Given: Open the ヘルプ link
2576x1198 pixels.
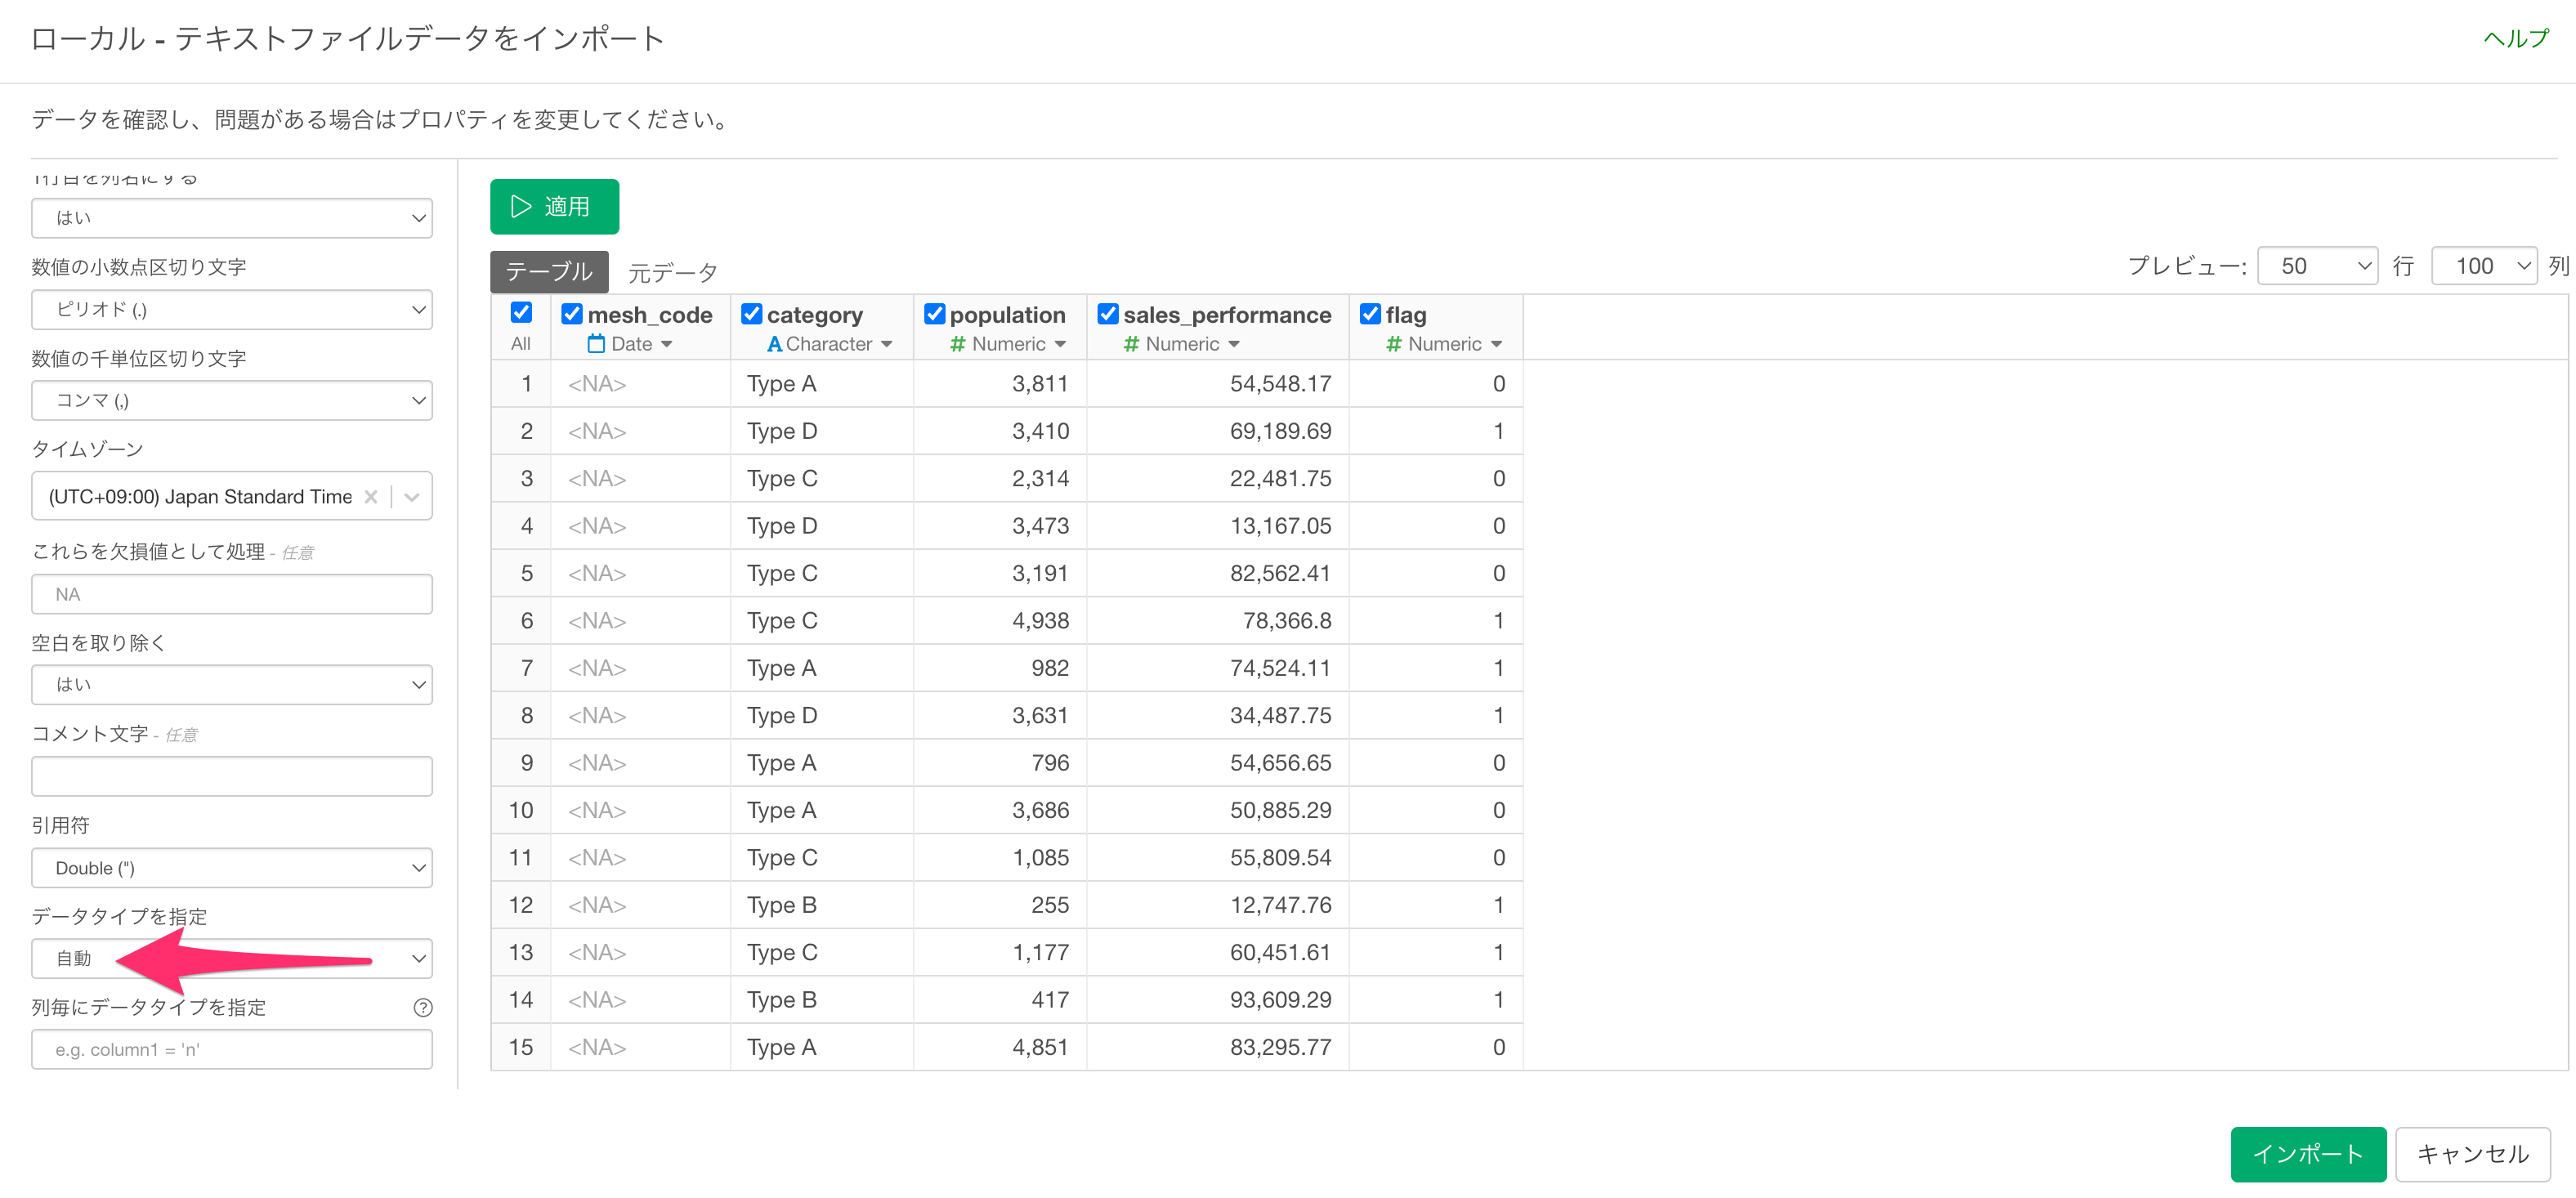Looking at the screenshot, I should pyautogui.click(x=2516, y=39).
